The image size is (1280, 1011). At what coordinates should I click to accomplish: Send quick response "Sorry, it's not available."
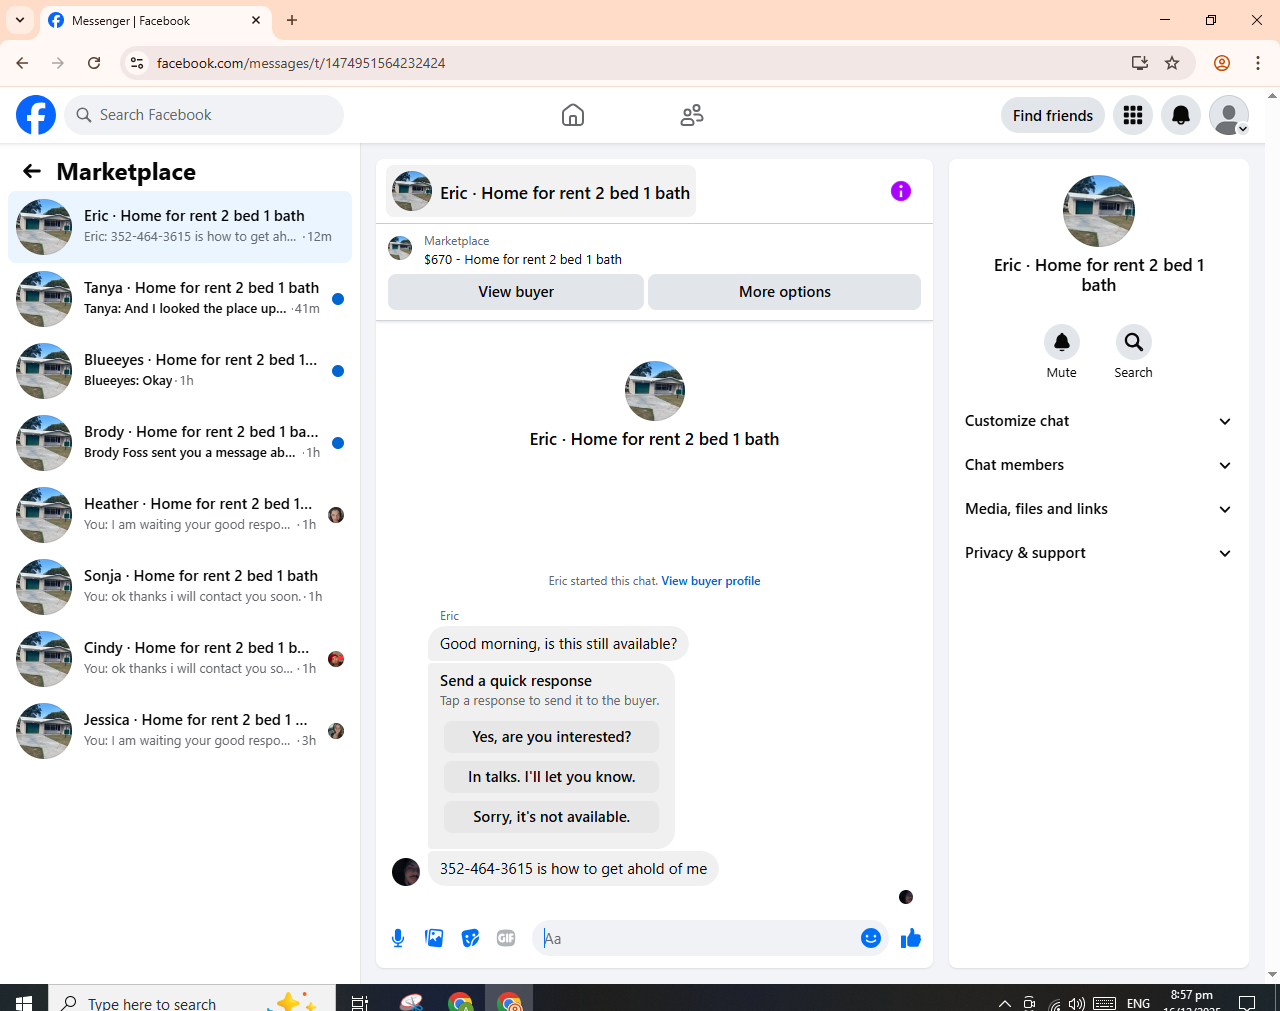(x=552, y=817)
